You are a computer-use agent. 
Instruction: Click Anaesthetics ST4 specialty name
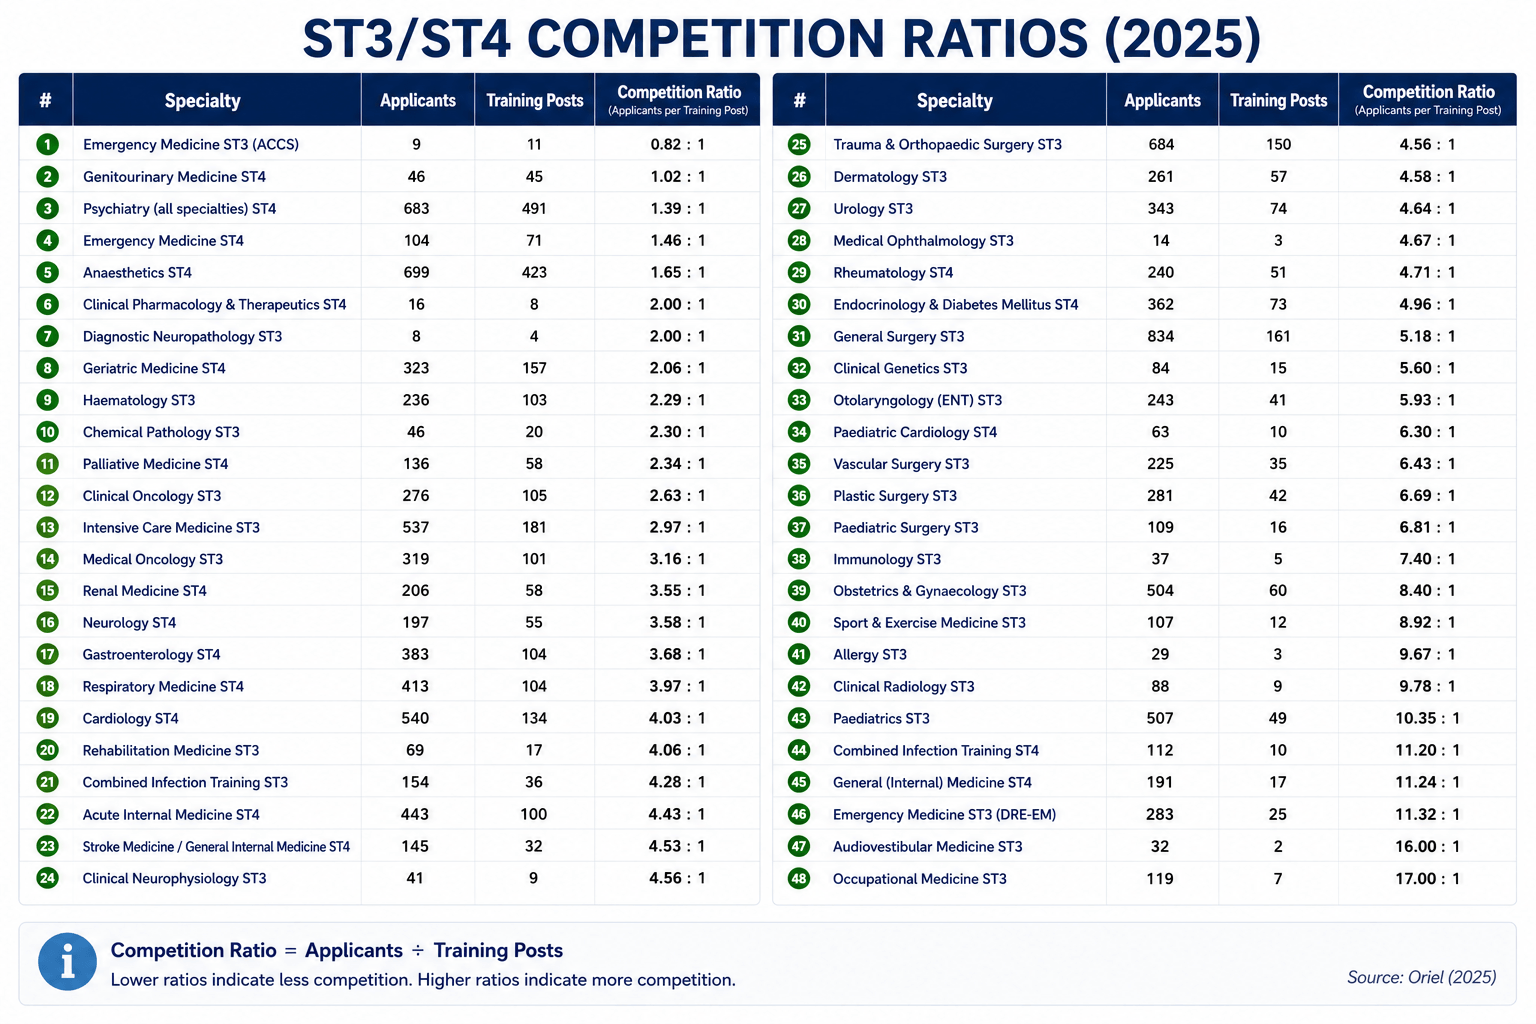point(137,273)
